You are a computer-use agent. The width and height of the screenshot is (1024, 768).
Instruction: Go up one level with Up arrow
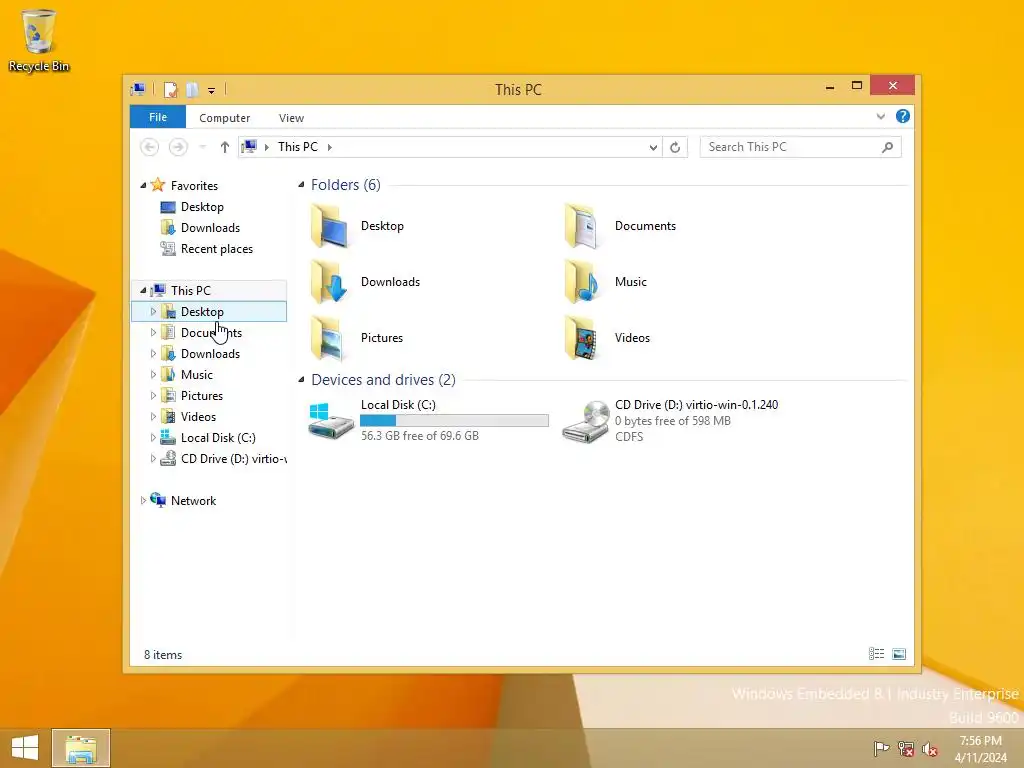(x=225, y=147)
